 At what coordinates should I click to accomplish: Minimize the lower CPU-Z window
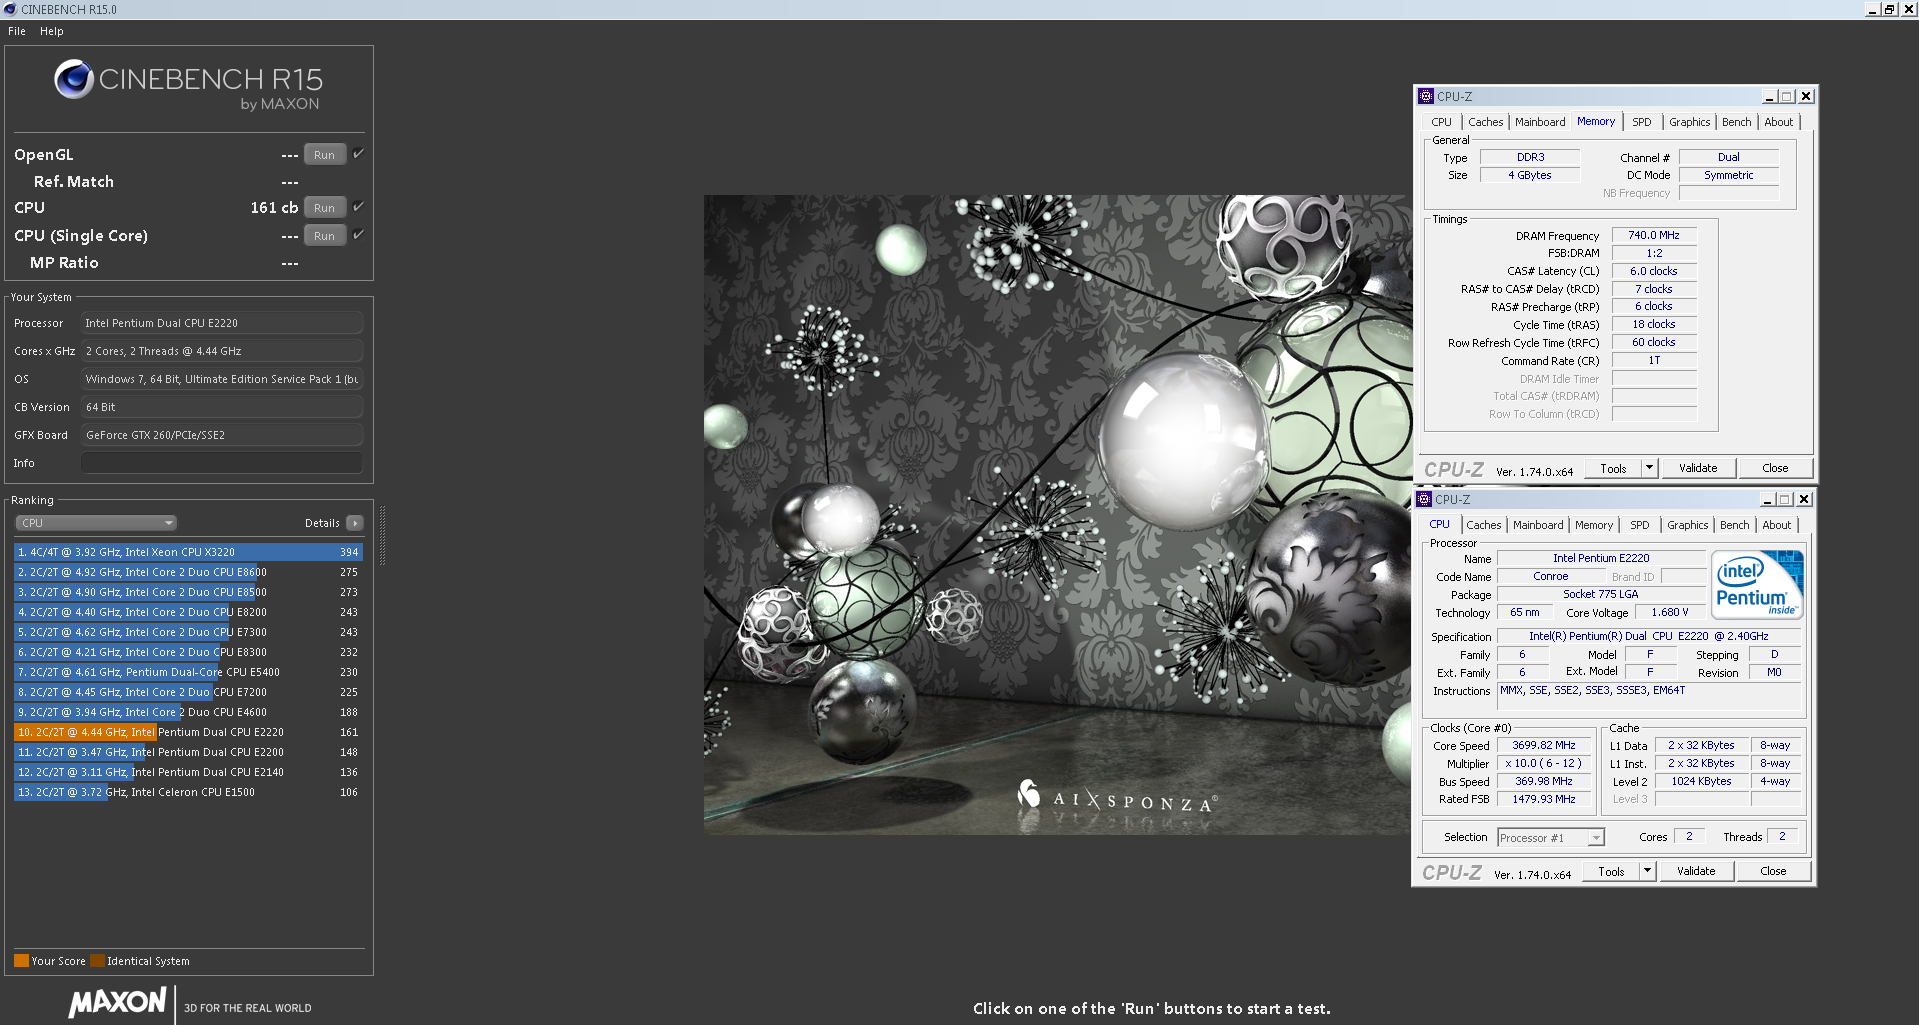[1767, 500]
